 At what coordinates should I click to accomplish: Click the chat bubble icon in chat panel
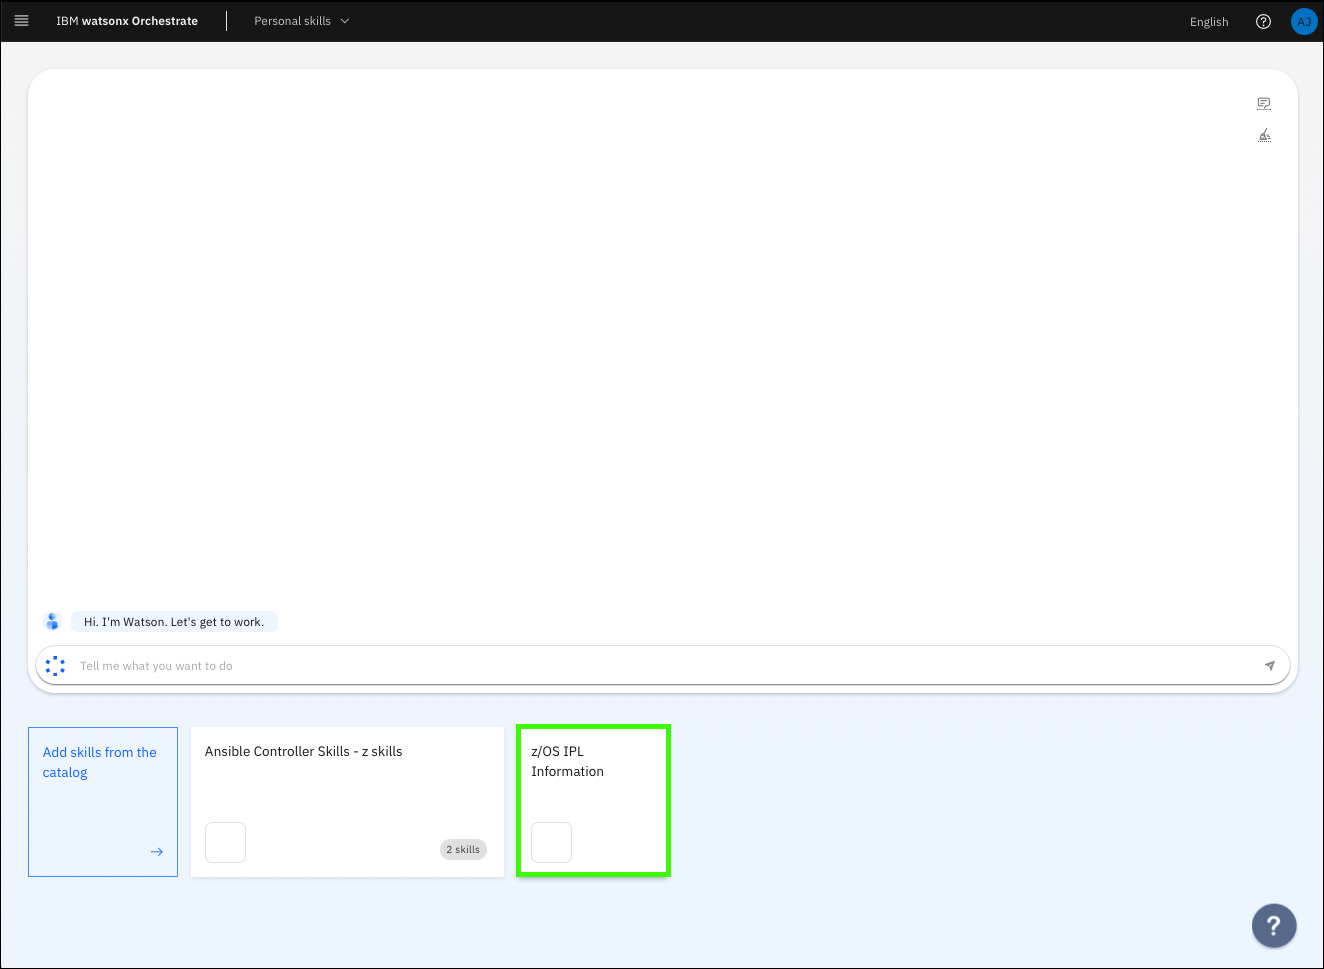click(1264, 104)
